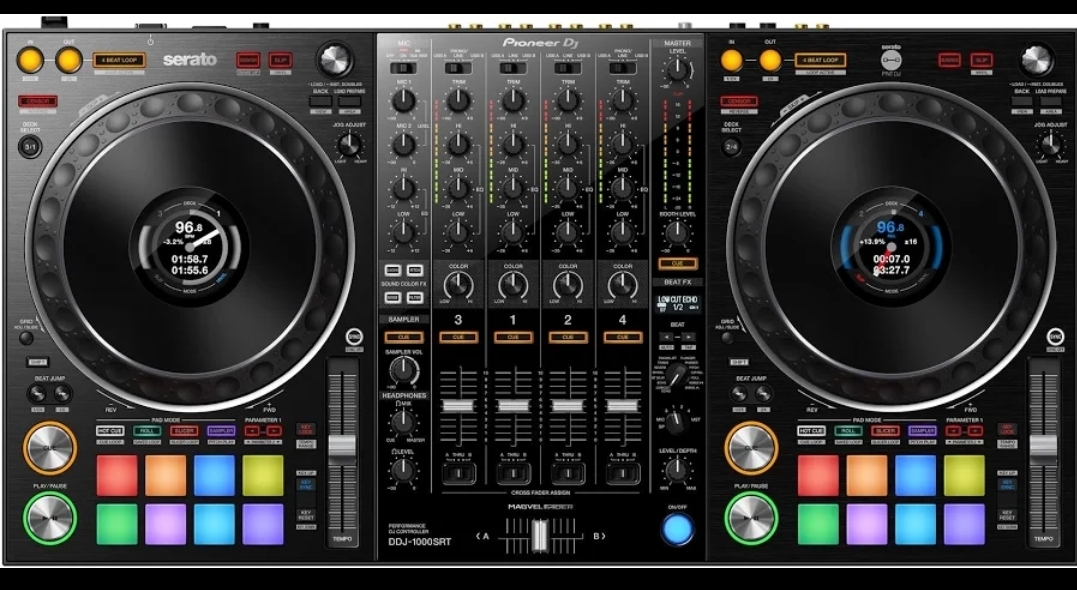Click the Beat FX LEVEL/DEPTH knob
1077x590 pixels.
click(x=677, y=470)
